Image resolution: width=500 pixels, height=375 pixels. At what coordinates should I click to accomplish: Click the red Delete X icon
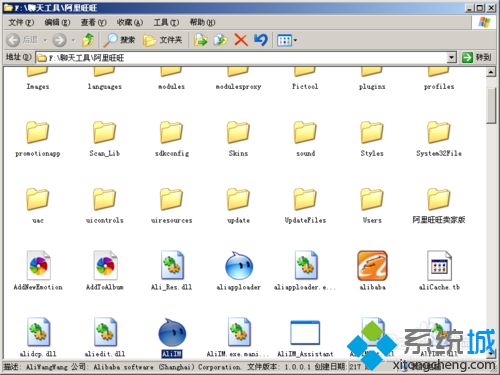(x=241, y=40)
